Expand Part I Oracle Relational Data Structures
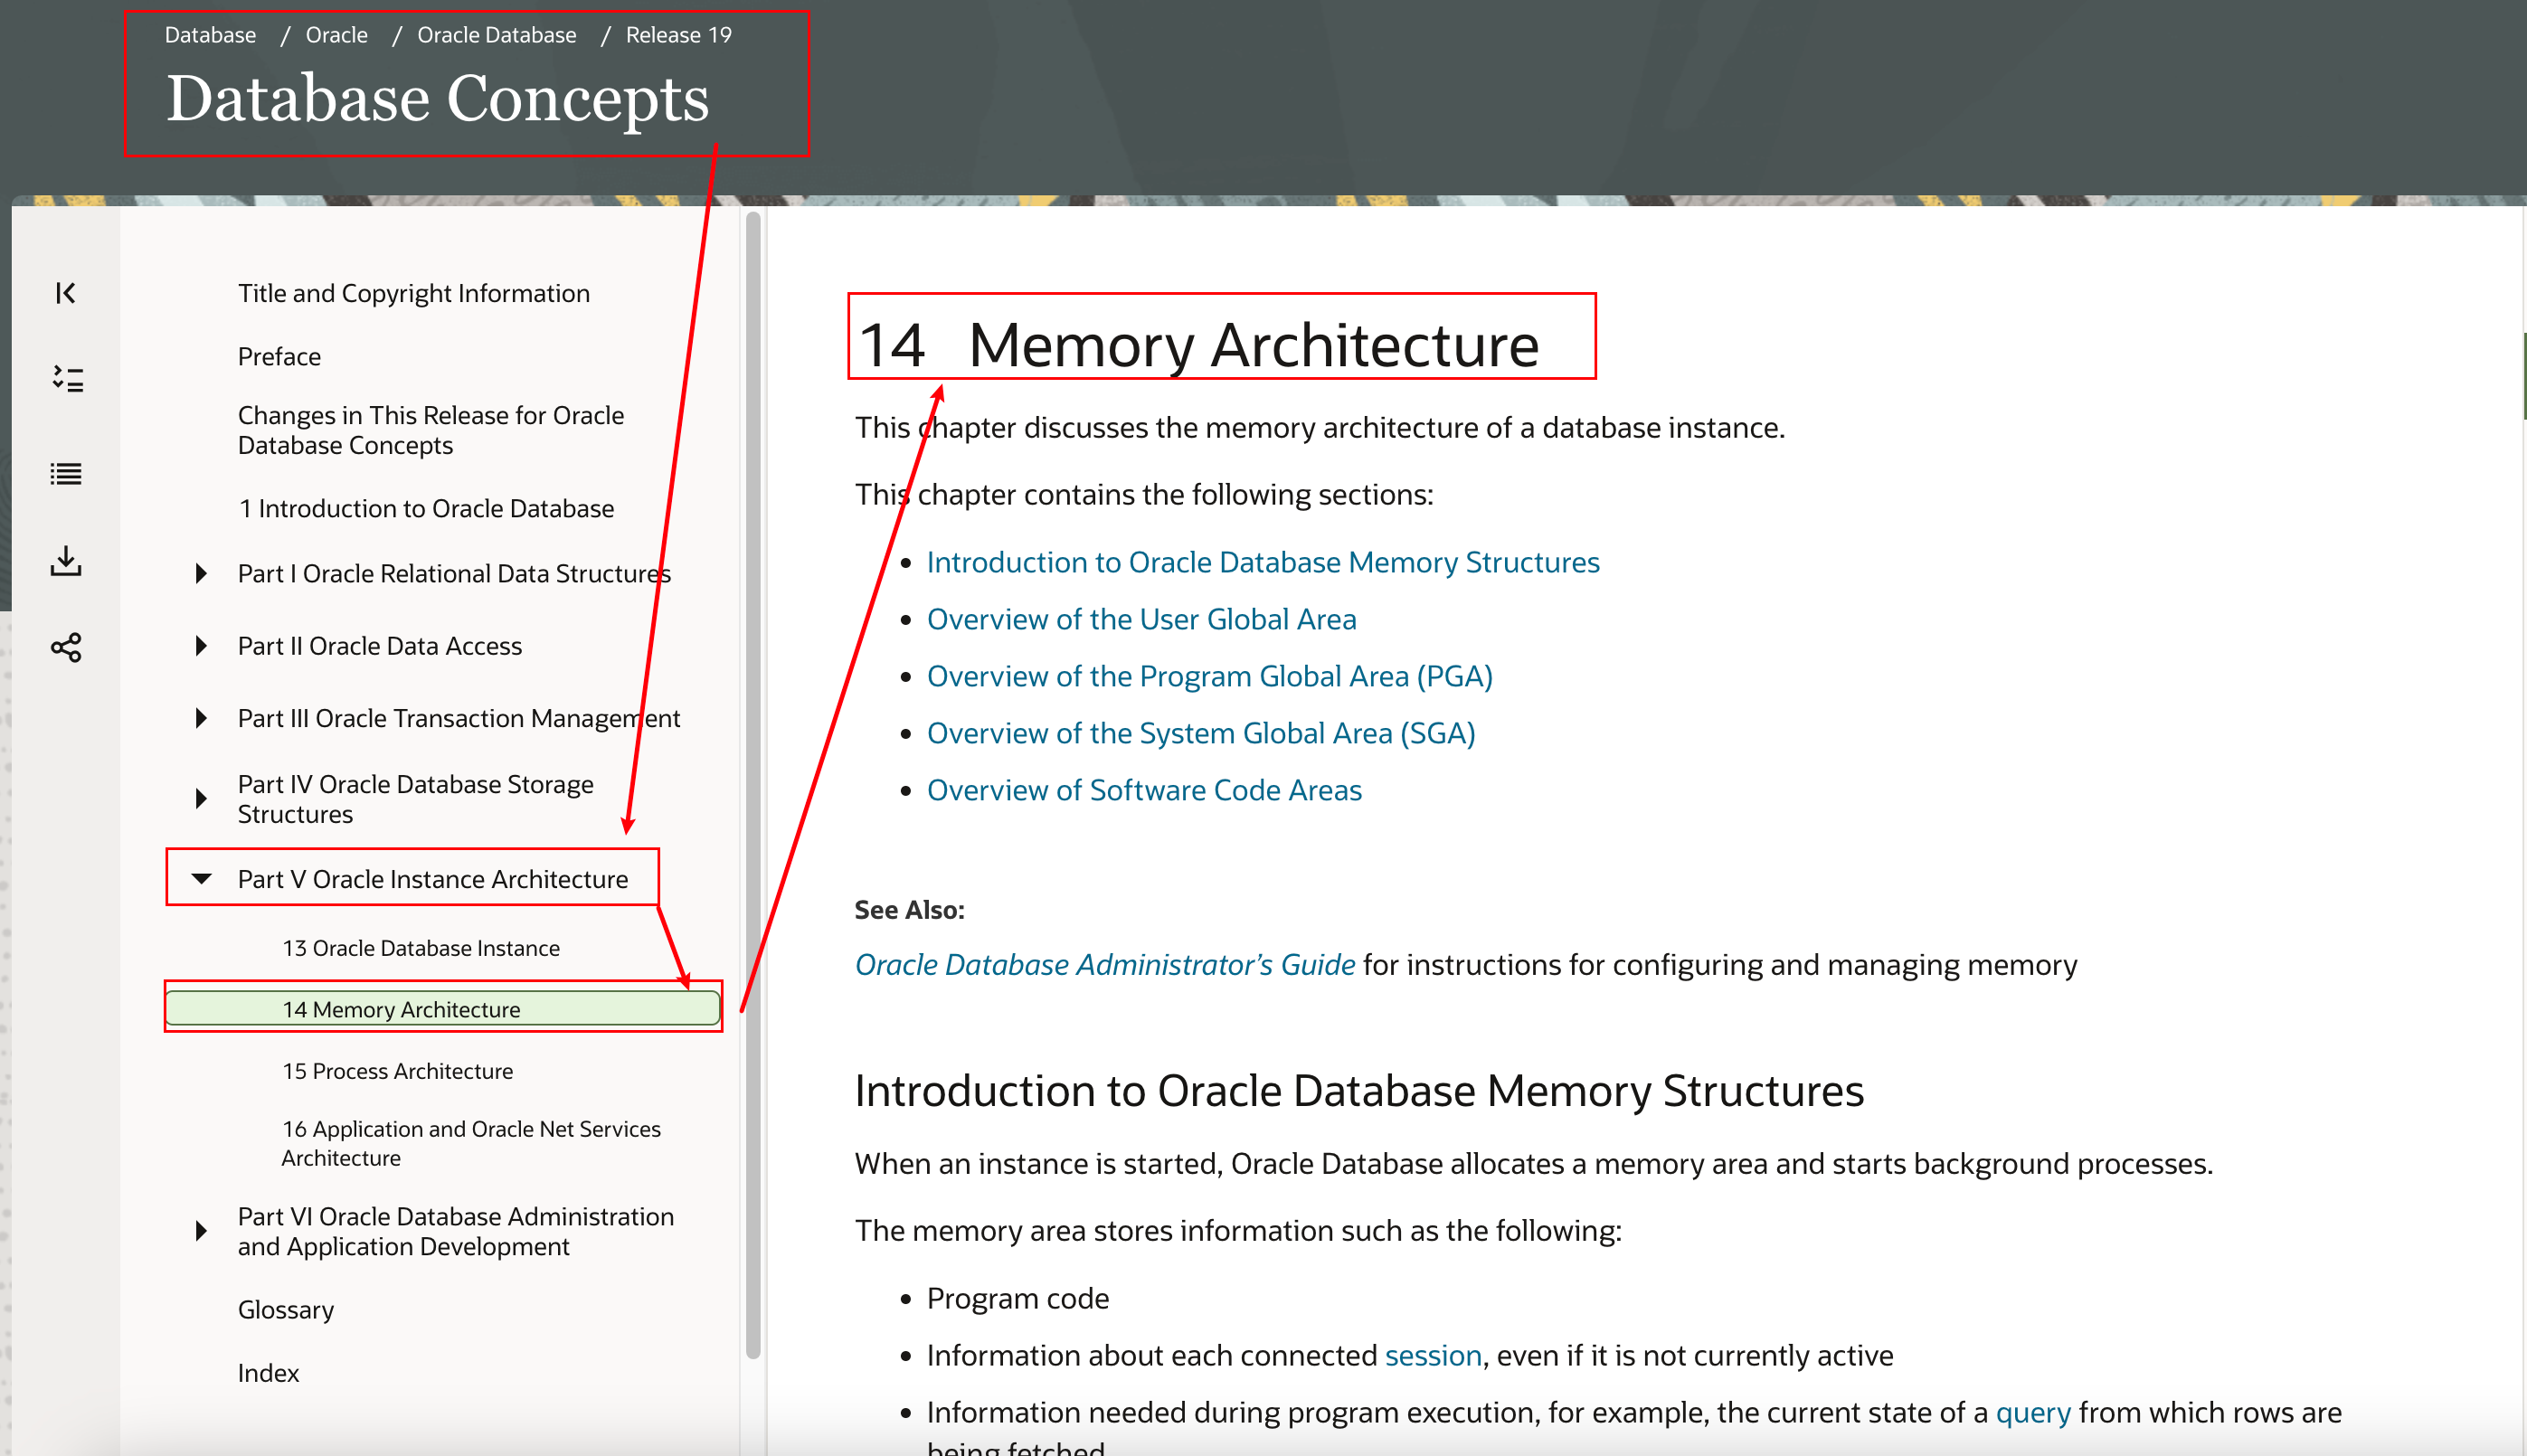Screen dimensions: 2527x1456 [201, 574]
